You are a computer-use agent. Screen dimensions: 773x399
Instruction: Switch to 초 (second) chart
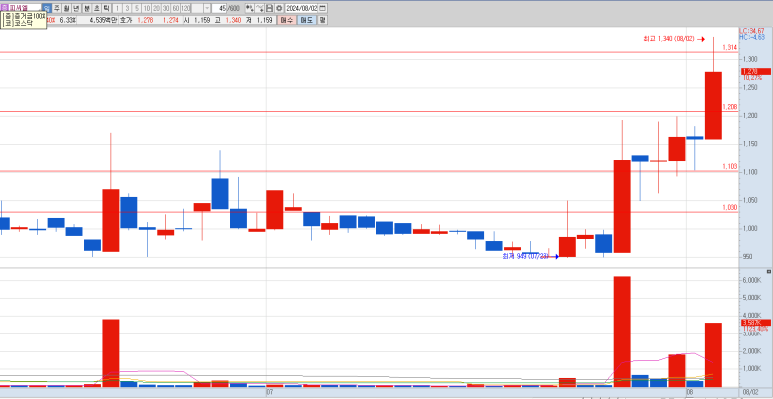click(97, 8)
